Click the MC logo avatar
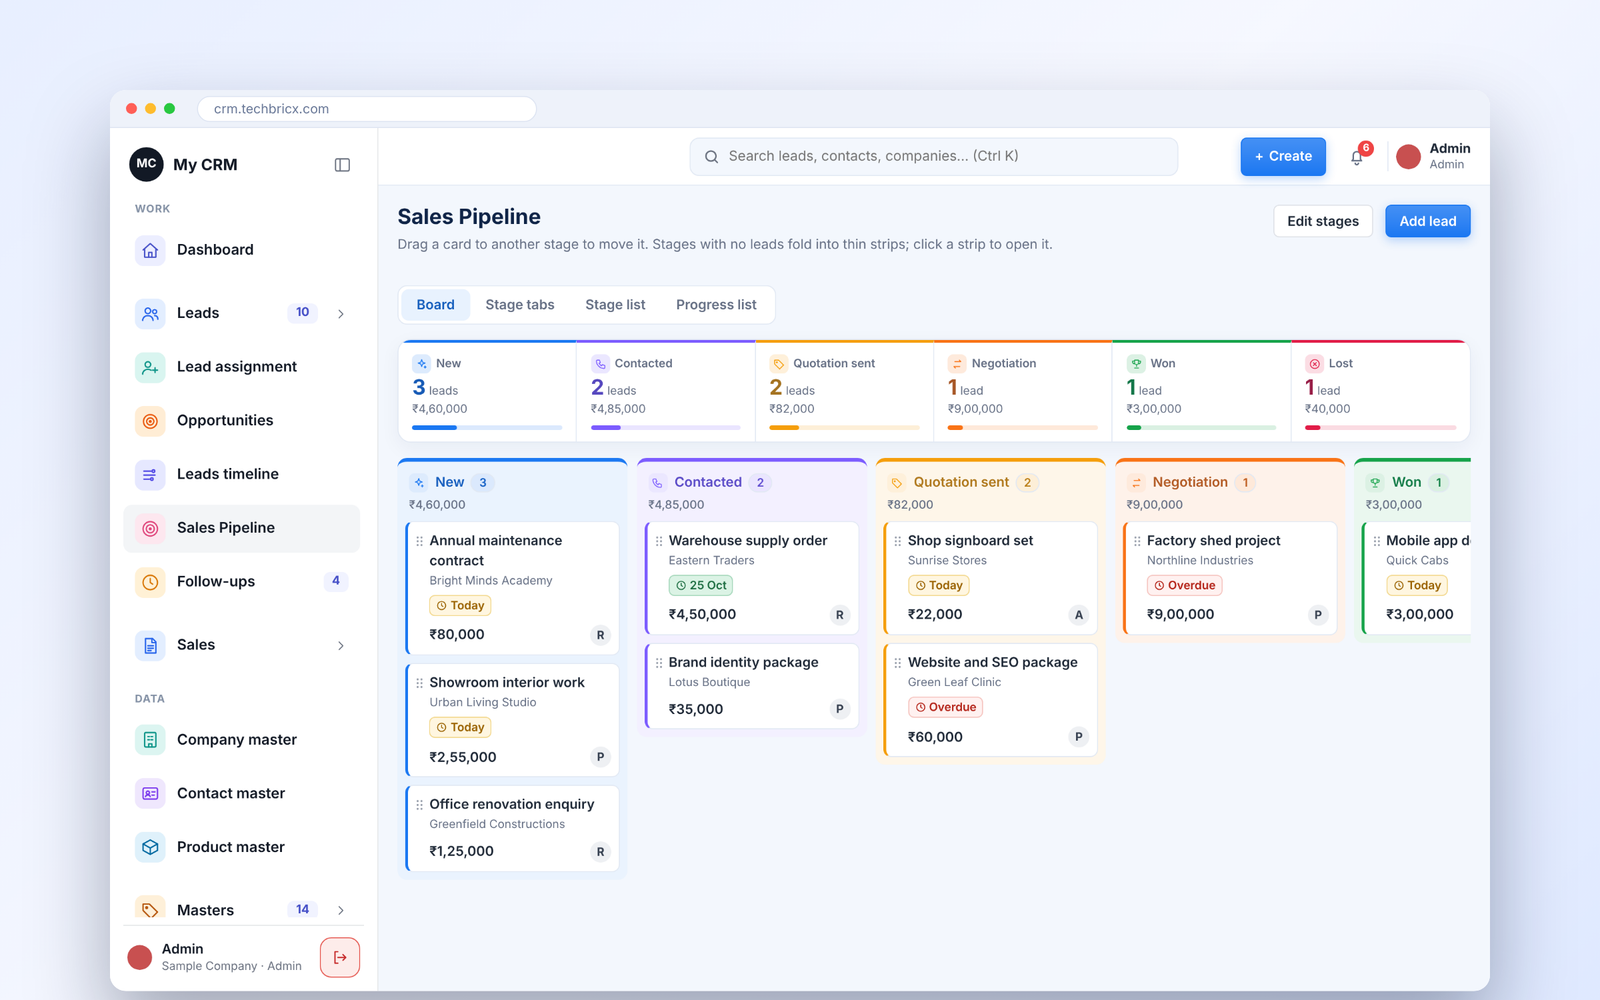Image resolution: width=1600 pixels, height=1000 pixels. pos(146,164)
